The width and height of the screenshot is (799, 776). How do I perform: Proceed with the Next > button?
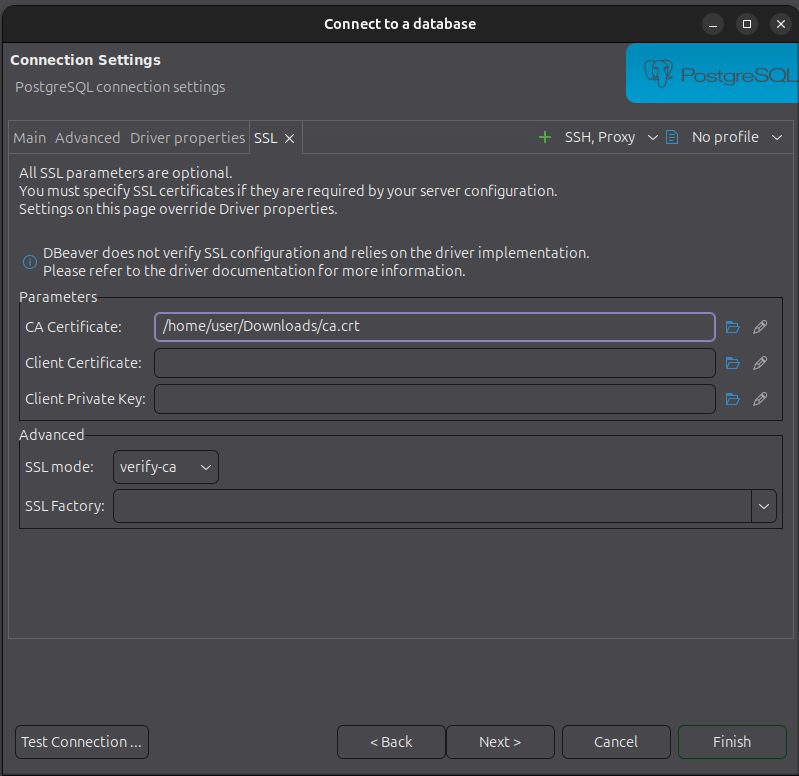click(x=500, y=742)
